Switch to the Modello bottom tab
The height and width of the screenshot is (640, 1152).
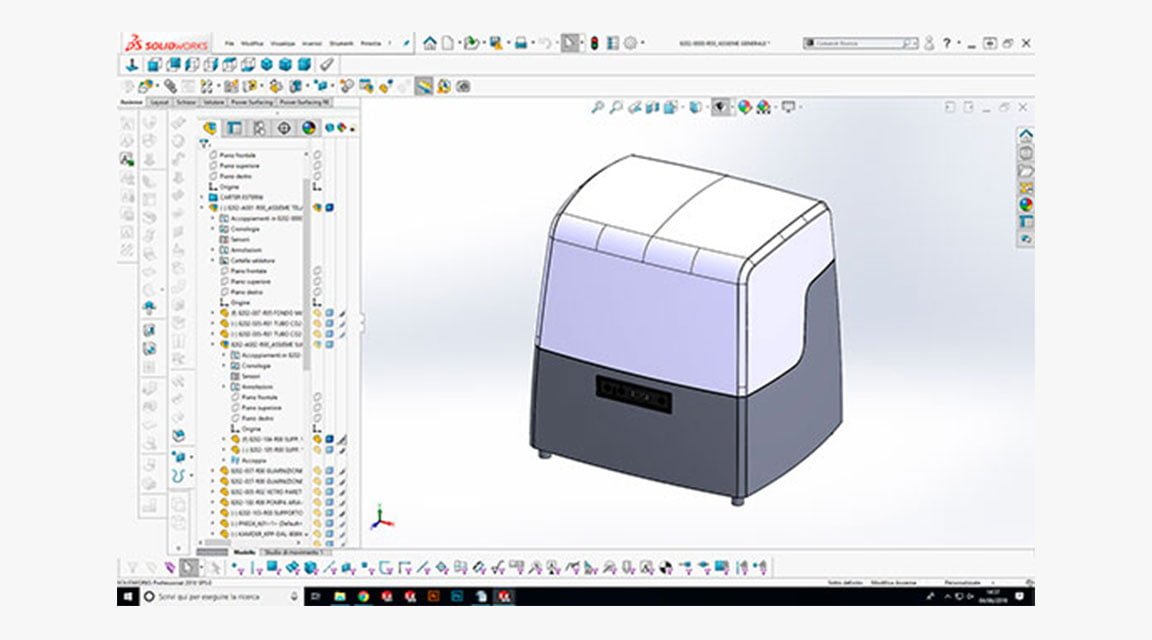pyautogui.click(x=244, y=552)
